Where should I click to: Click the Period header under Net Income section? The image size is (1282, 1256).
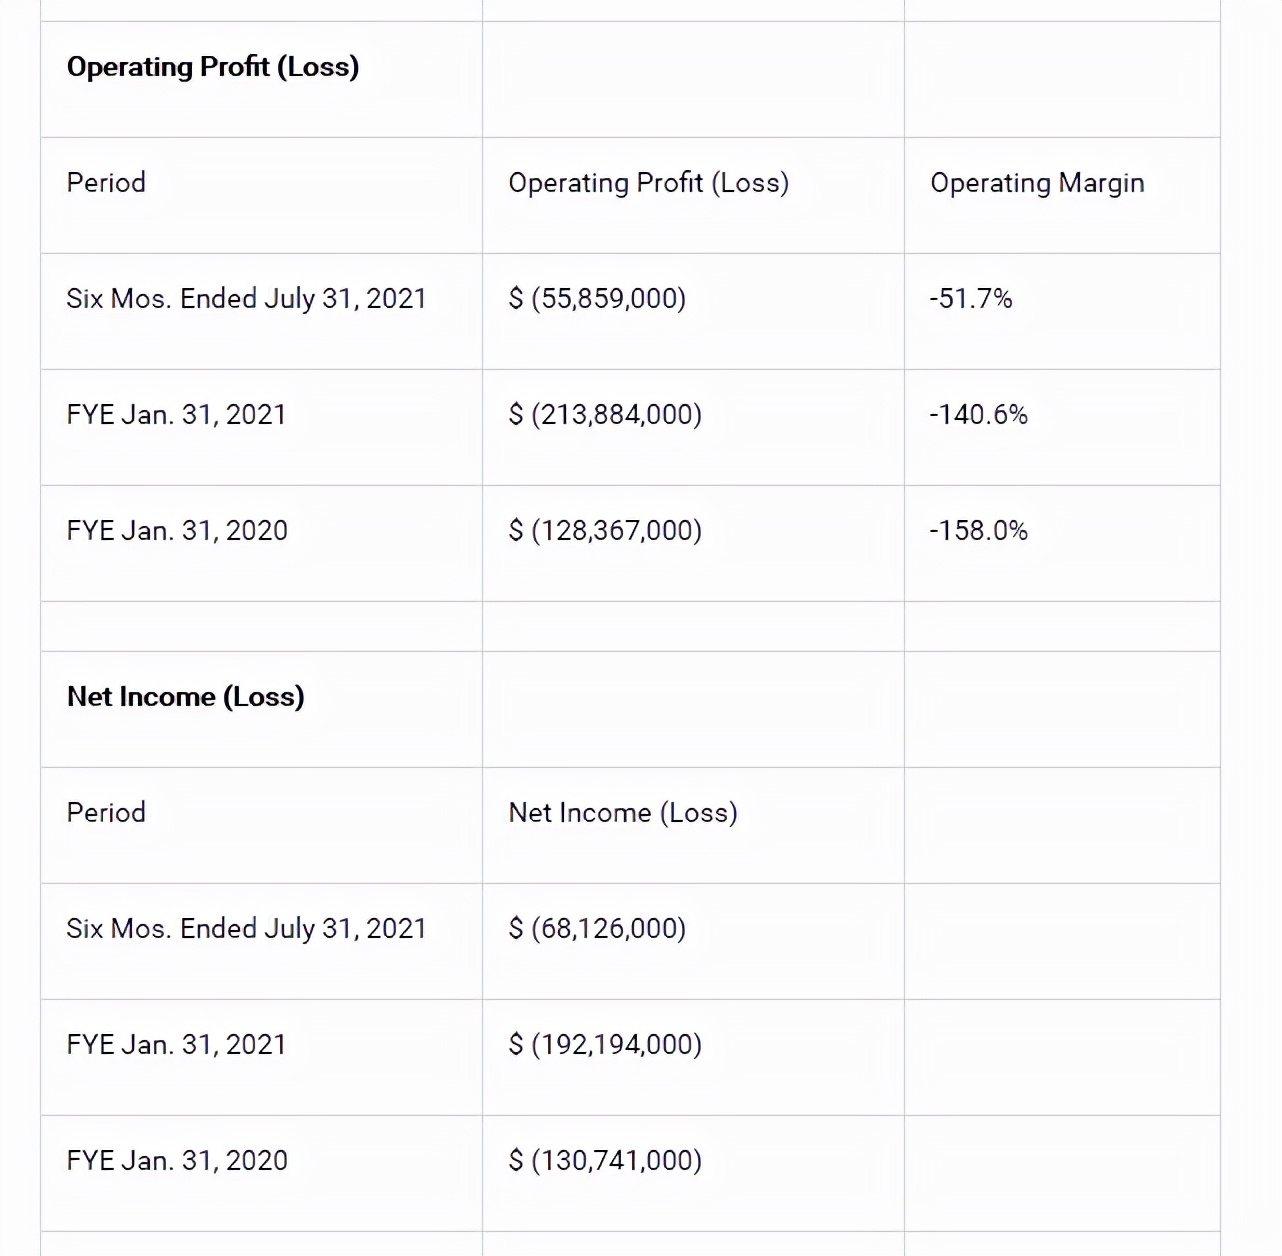coord(106,813)
